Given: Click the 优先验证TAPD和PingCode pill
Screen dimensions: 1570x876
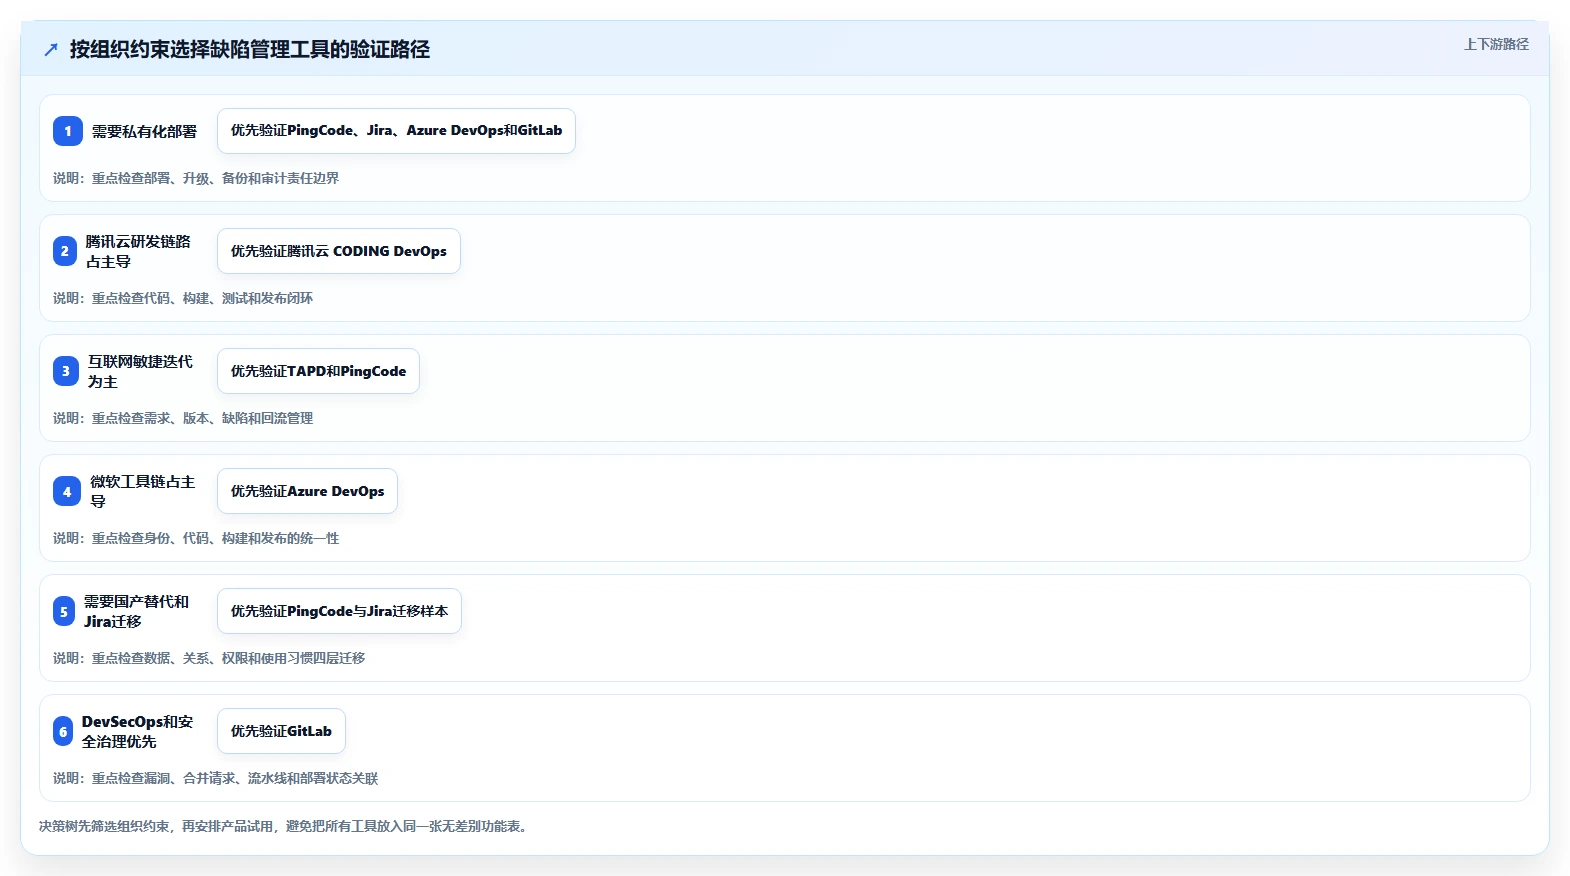Looking at the screenshot, I should pos(318,371).
